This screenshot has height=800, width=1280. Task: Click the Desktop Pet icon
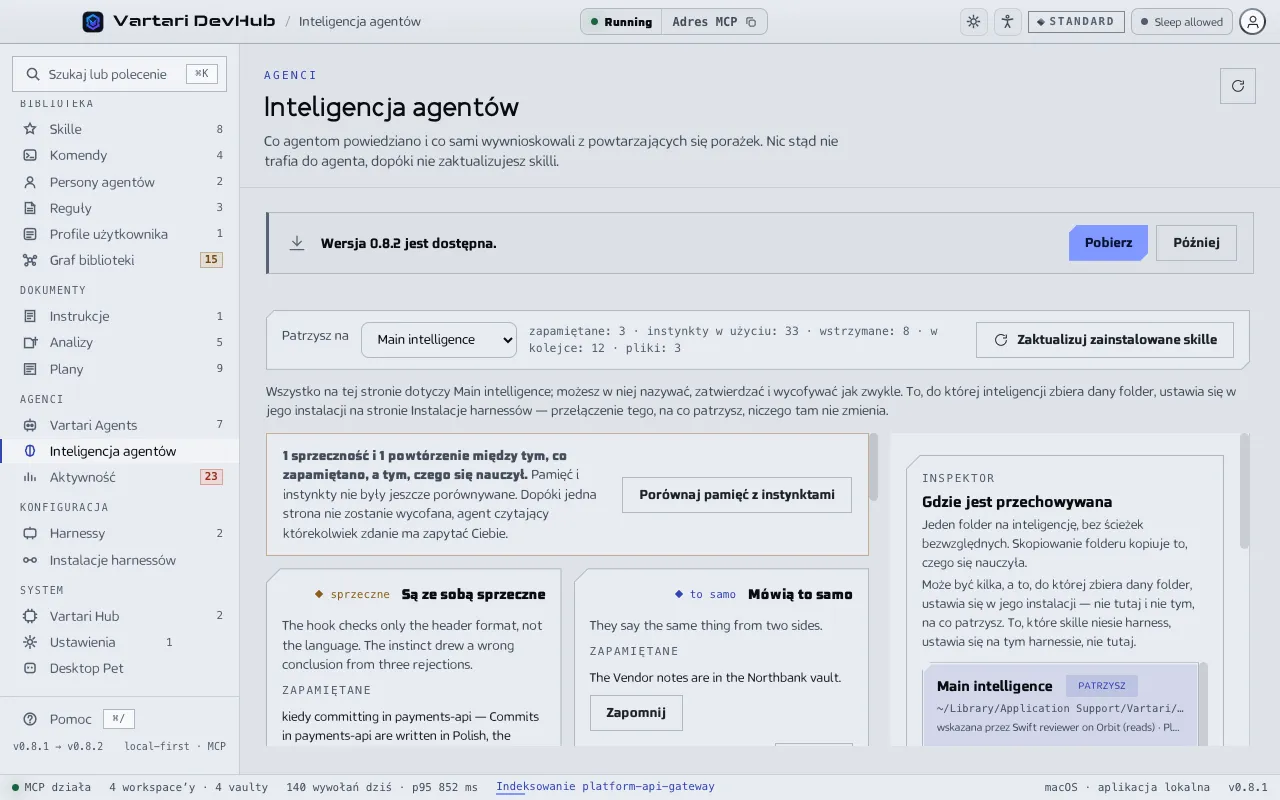tap(30, 668)
